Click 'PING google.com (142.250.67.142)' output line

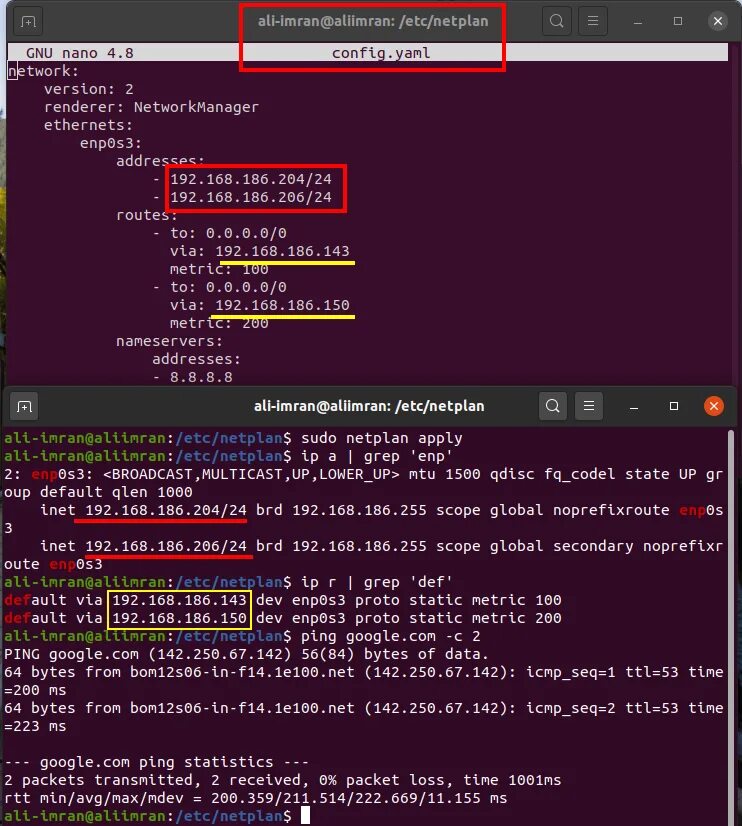pos(246,654)
